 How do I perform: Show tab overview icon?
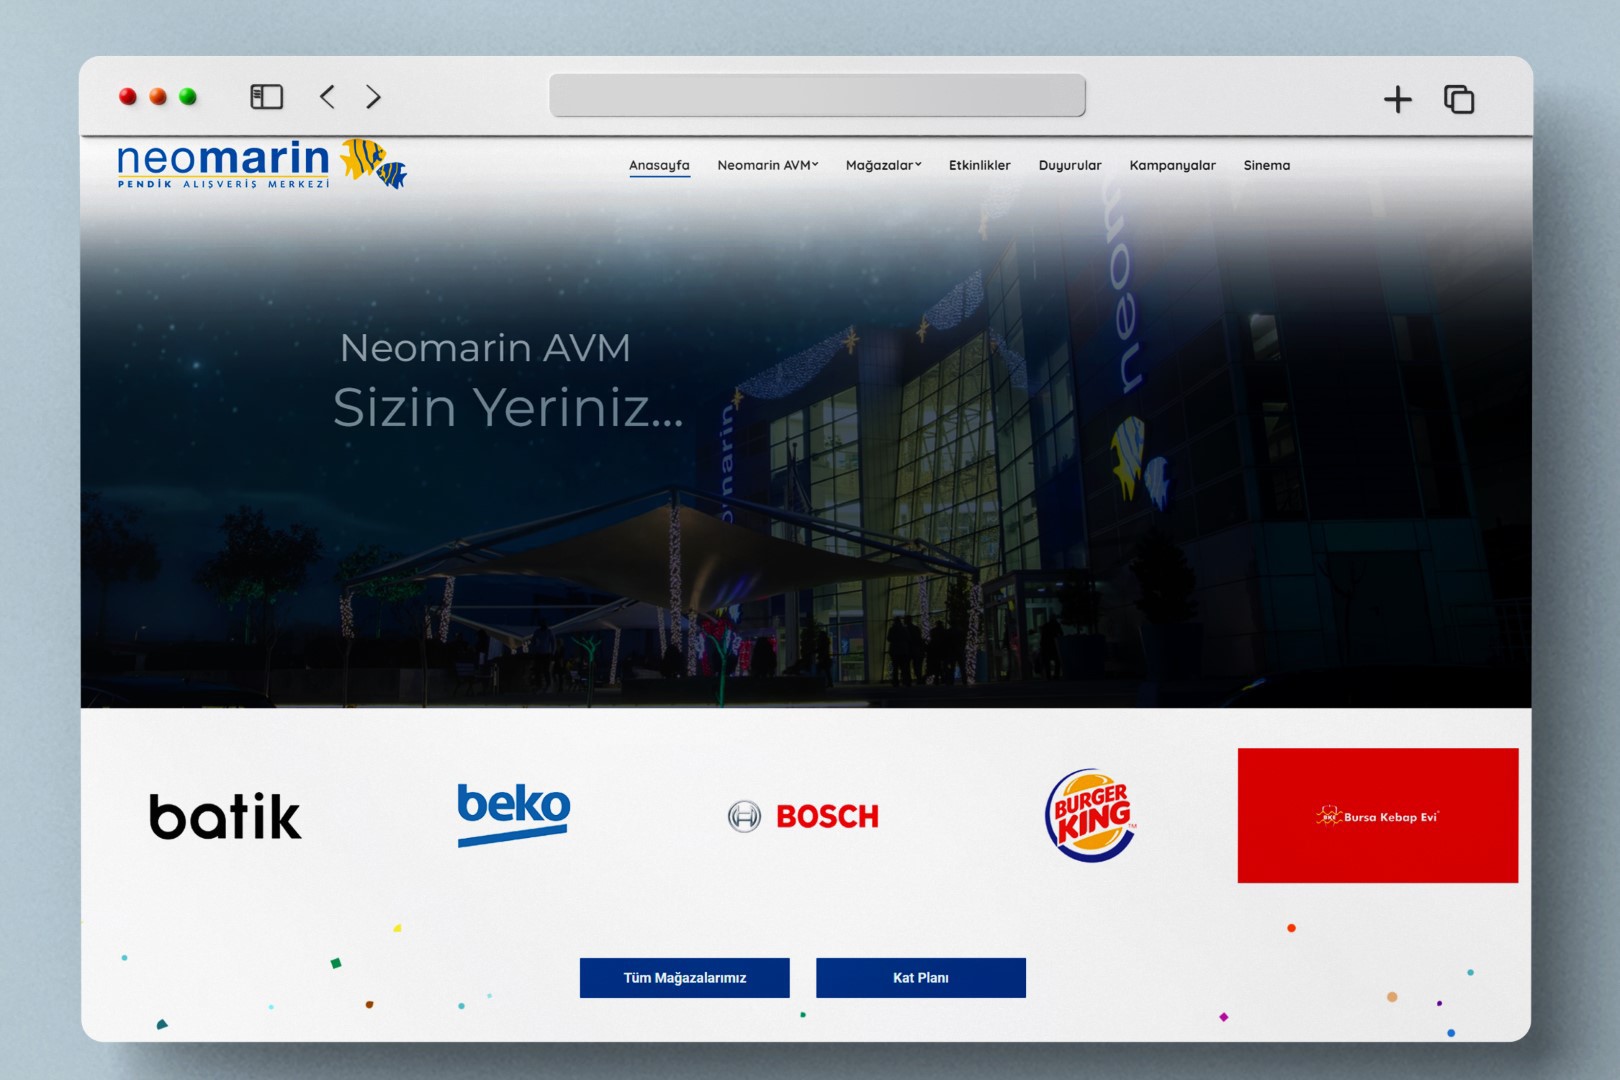click(1459, 99)
